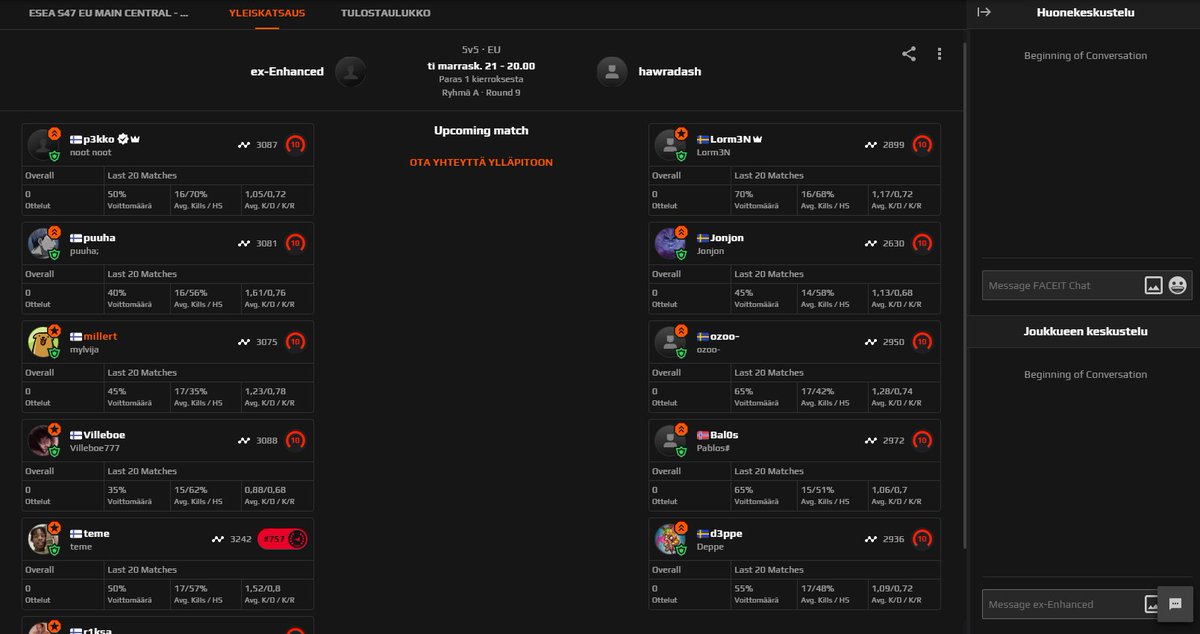Click teme's K/D value 1,52/0,8
Image resolution: width=1200 pixels, height=634 pixels.
pyautogui.click(x=262, y=589)
